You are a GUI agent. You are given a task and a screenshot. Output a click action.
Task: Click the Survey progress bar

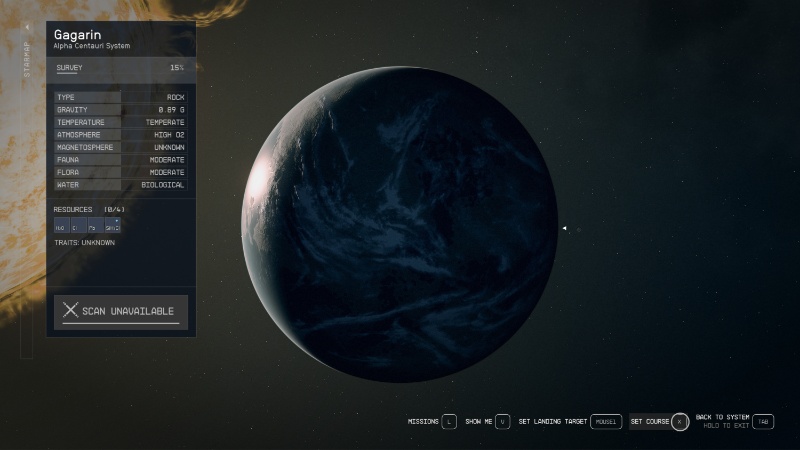(x=120, y=68)
